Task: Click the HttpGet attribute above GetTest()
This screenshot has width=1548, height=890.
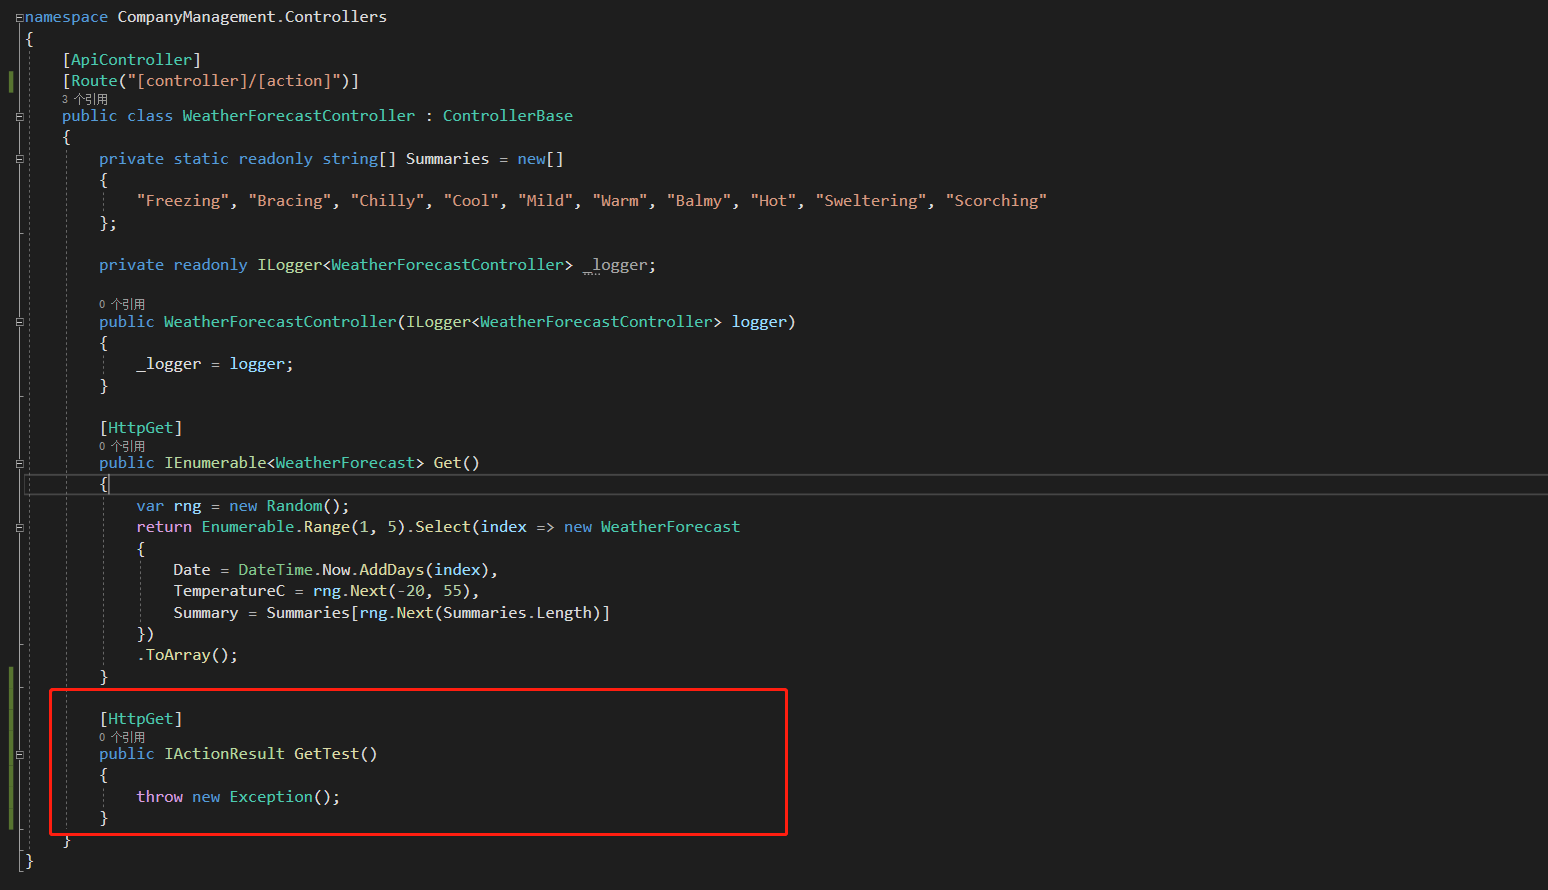Action: [141, 719]
